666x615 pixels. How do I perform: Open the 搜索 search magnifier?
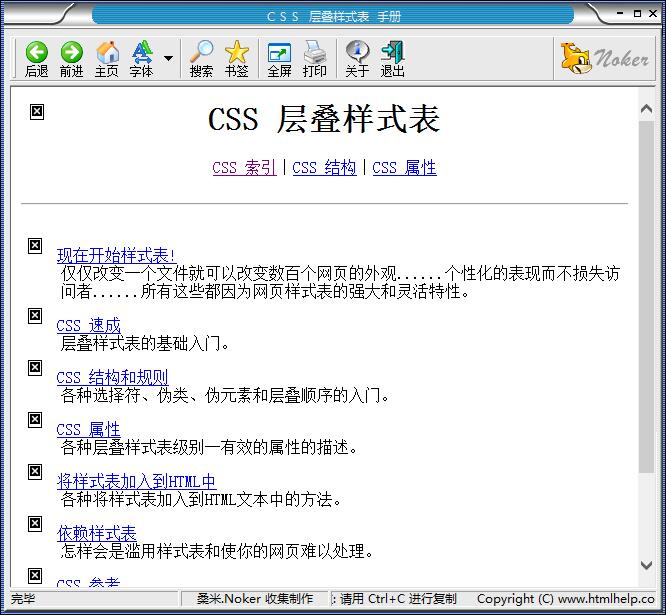201,59
